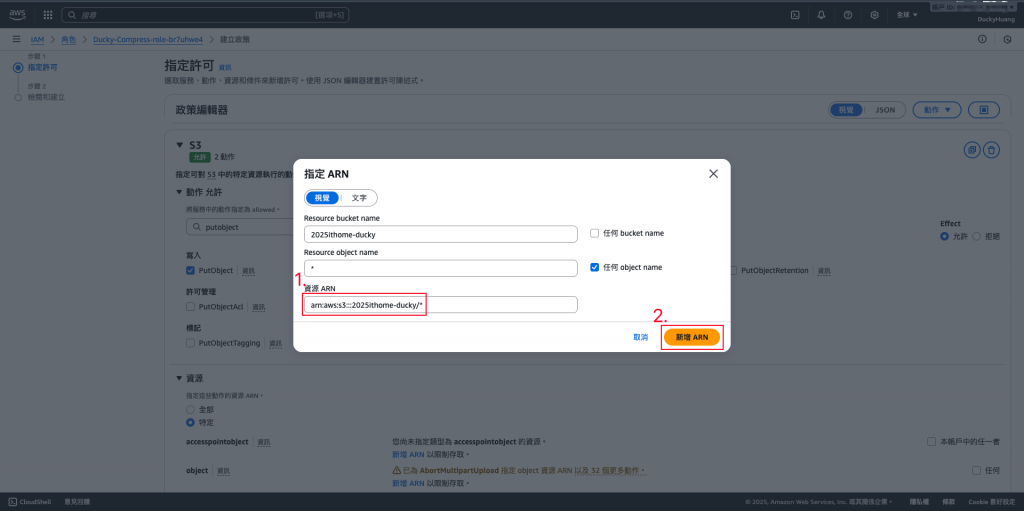The width and height of the screenshot is (1024, 511).
Task: Click 新增 ARN link under object
Action: 408,483
